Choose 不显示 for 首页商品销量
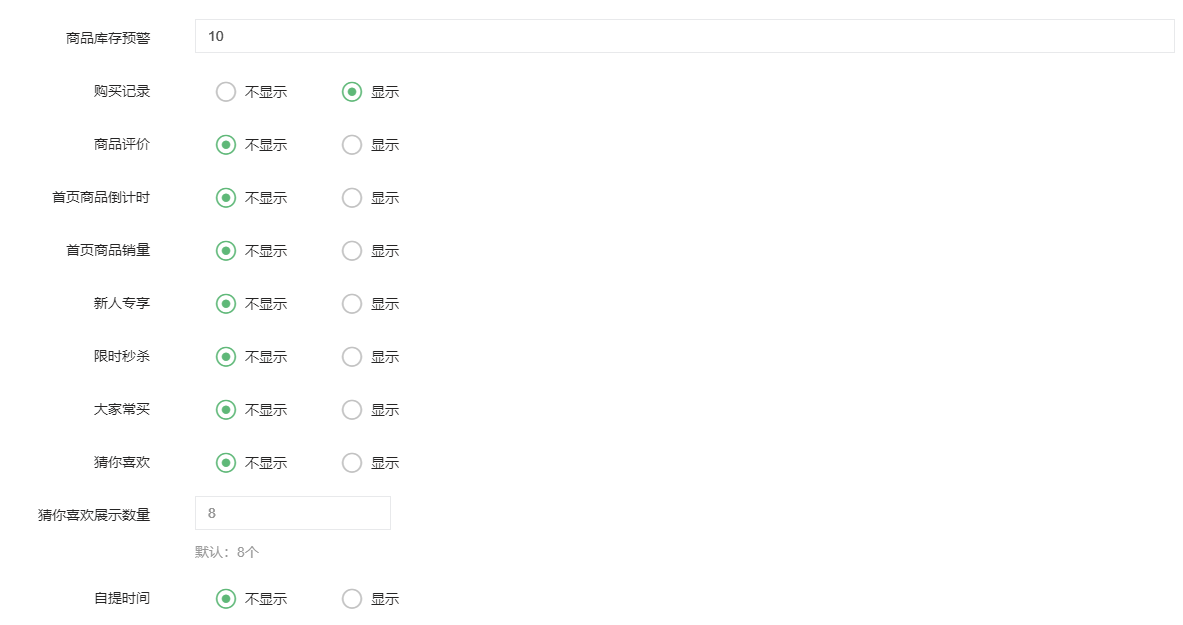 [x=226, y=251]
